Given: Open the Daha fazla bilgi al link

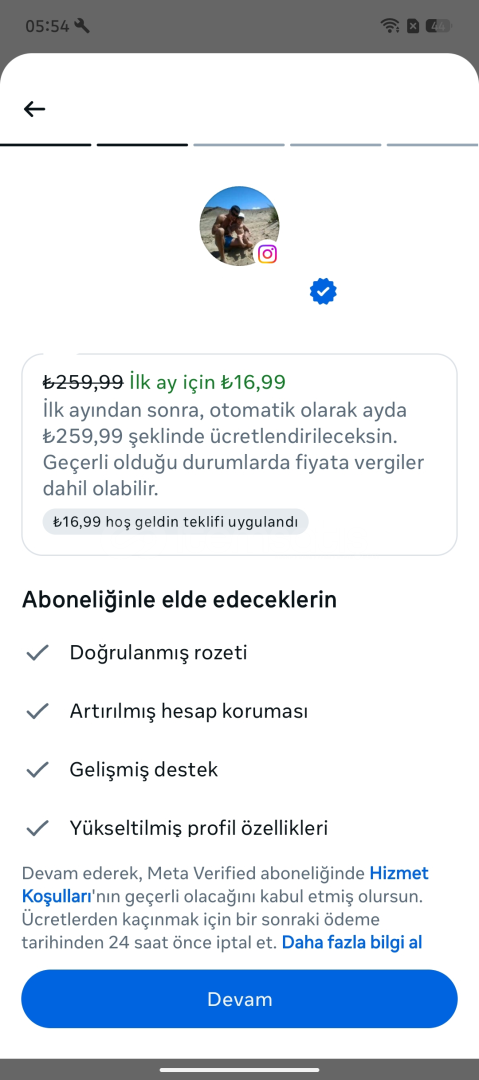Looking at the screenshot, I should tap(351, 942).
